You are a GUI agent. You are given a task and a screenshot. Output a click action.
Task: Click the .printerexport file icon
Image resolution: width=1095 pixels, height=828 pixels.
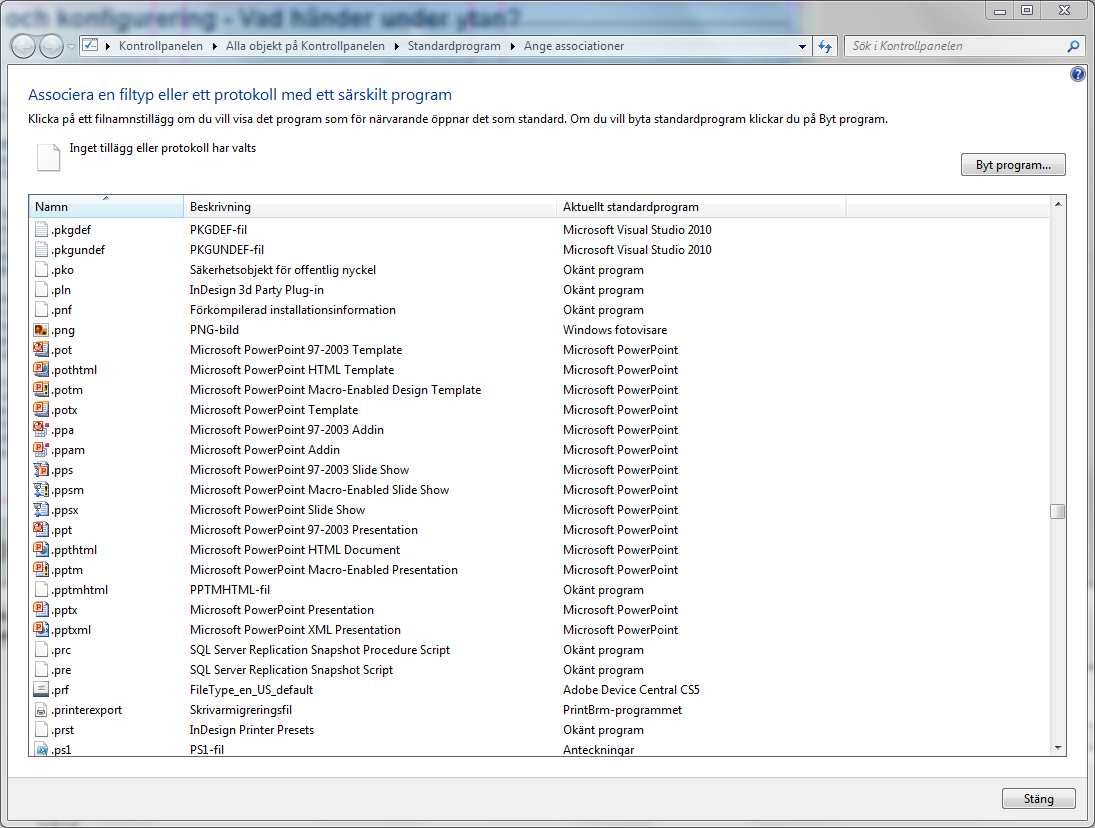[x=42, y=710]
